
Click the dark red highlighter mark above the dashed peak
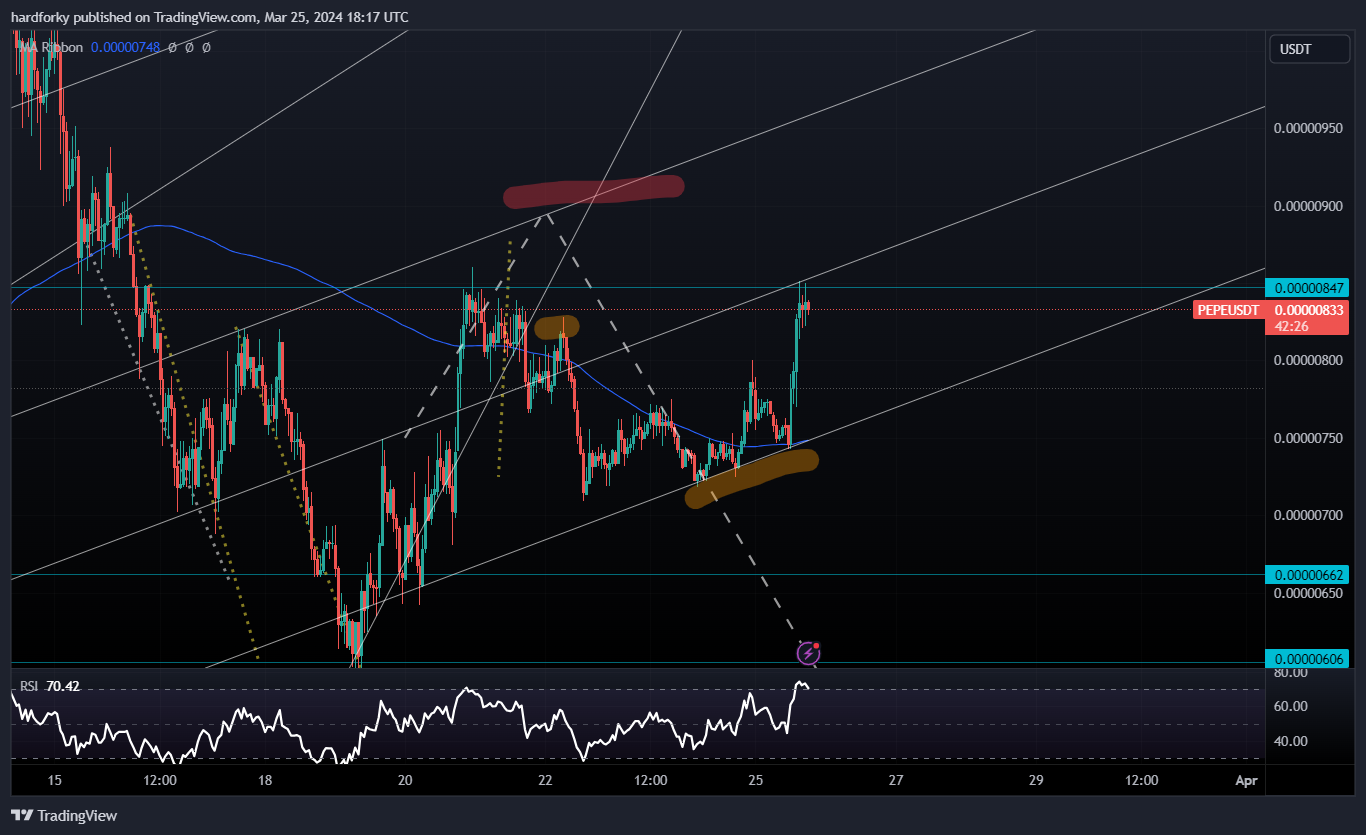tap(594, 191)
